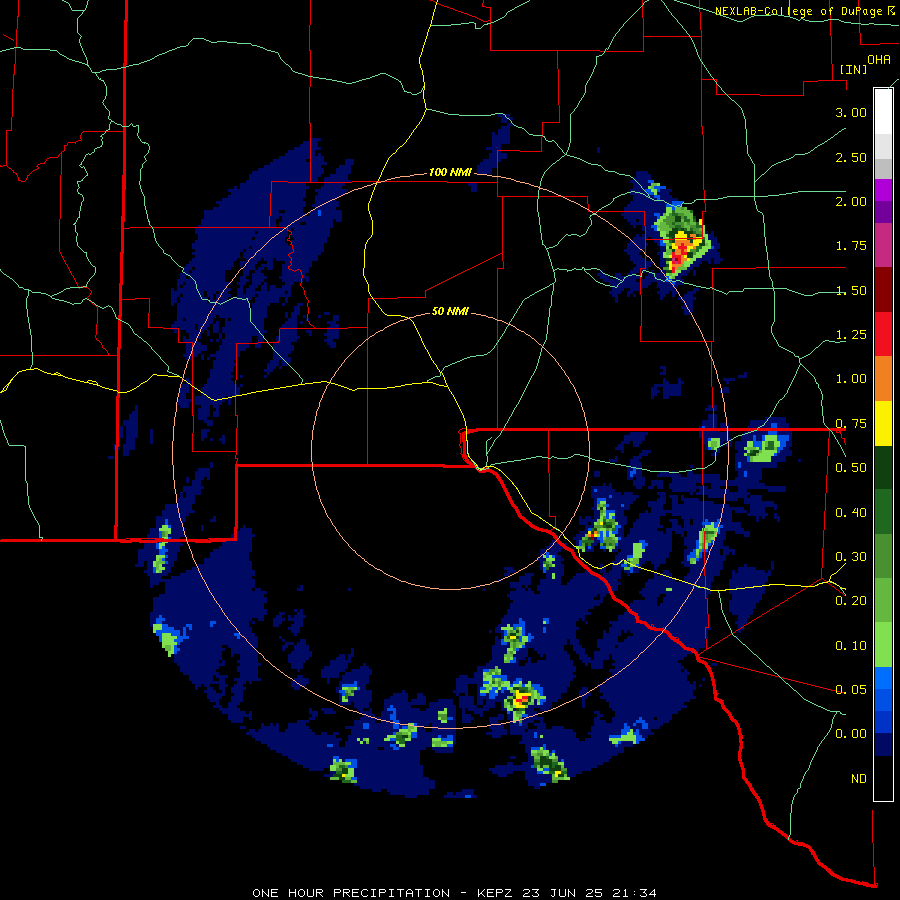Click the dark red legend swatch at 1.50
The width and height of the screenshot is (900, 900).
tap(883, 290)
